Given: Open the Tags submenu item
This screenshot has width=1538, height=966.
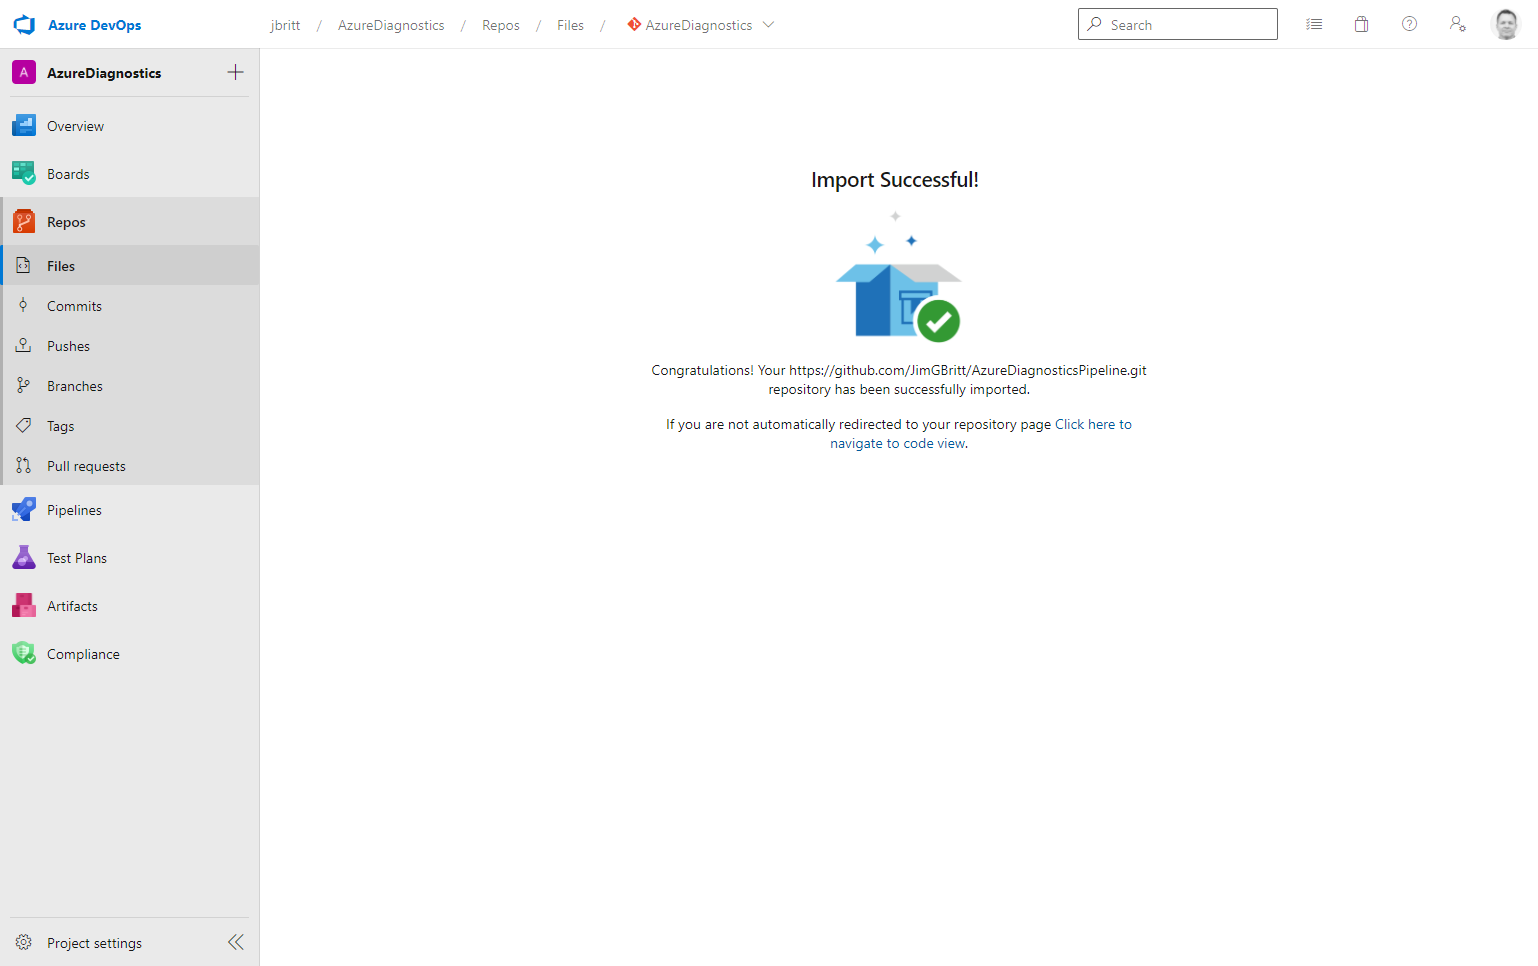Looking at the screenshot, I should 60,426.
